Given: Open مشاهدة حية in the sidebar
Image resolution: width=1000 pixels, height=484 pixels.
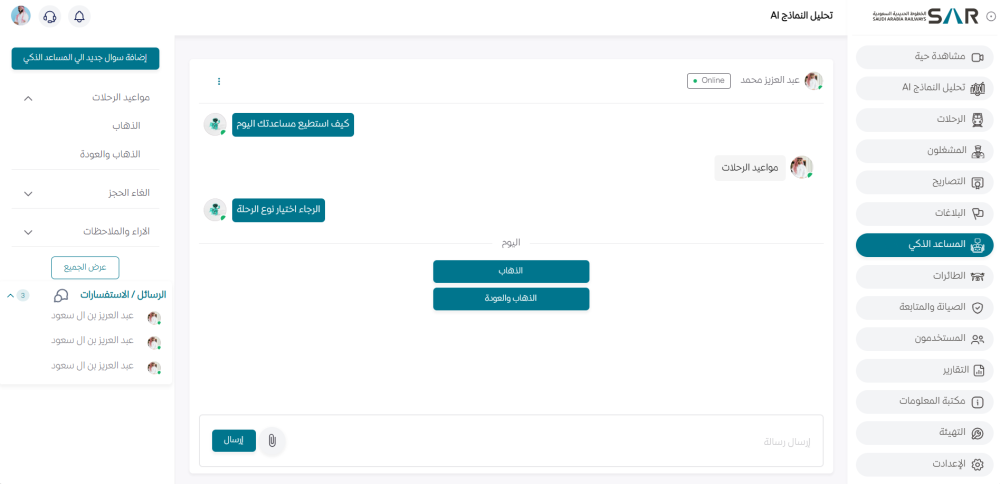Looking at the screenshot, I should (924, 57).
